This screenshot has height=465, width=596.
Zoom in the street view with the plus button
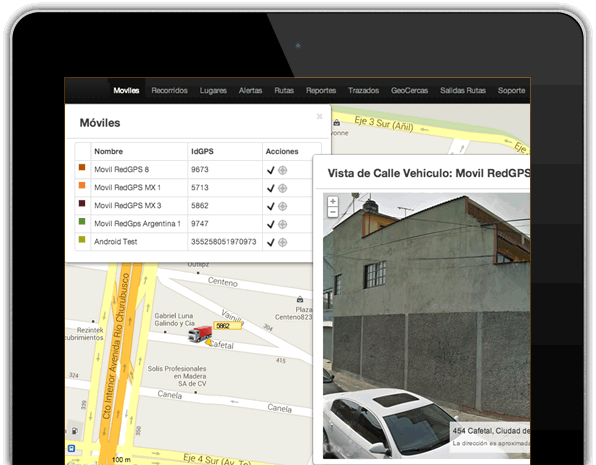(333, 202)
